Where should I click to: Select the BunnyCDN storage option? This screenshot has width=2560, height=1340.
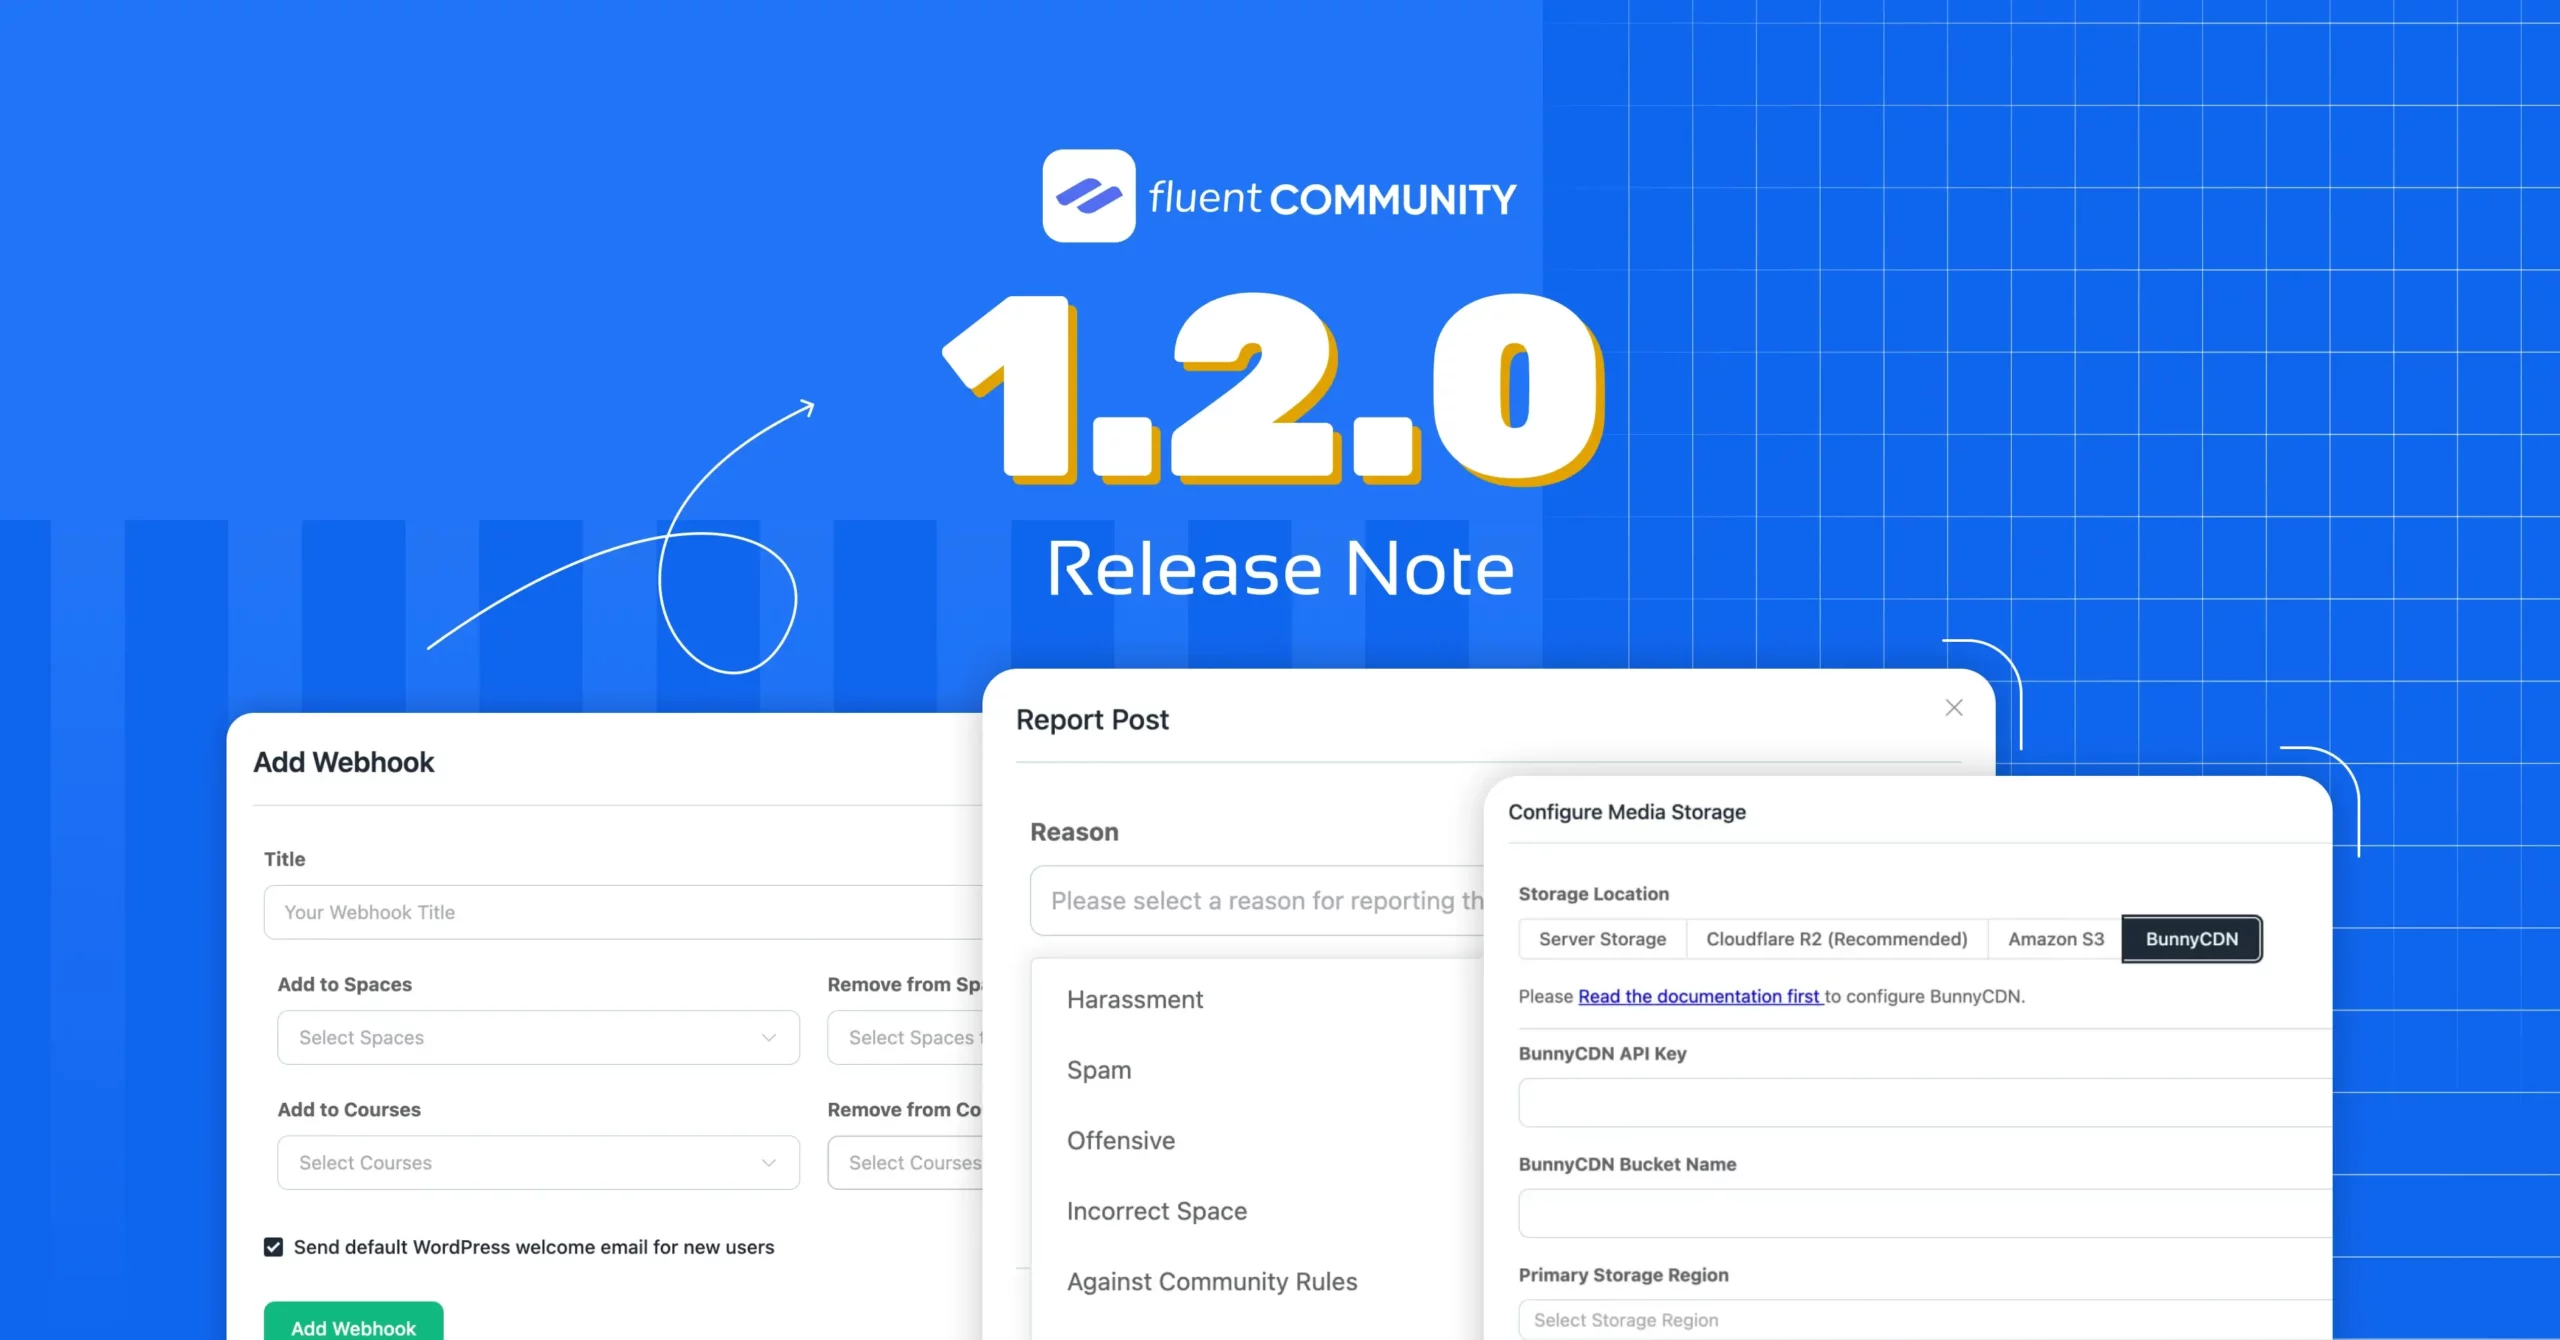coord(2192,939)
